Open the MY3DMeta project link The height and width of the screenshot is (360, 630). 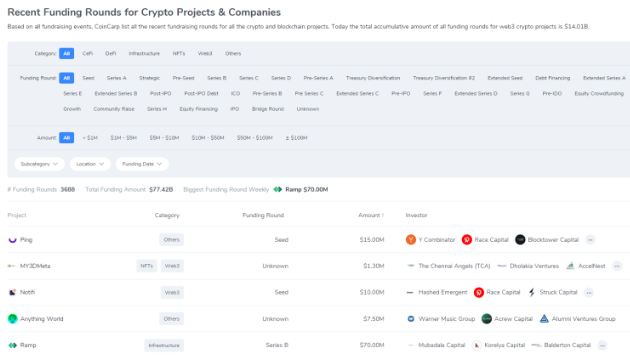click(35, 266)
